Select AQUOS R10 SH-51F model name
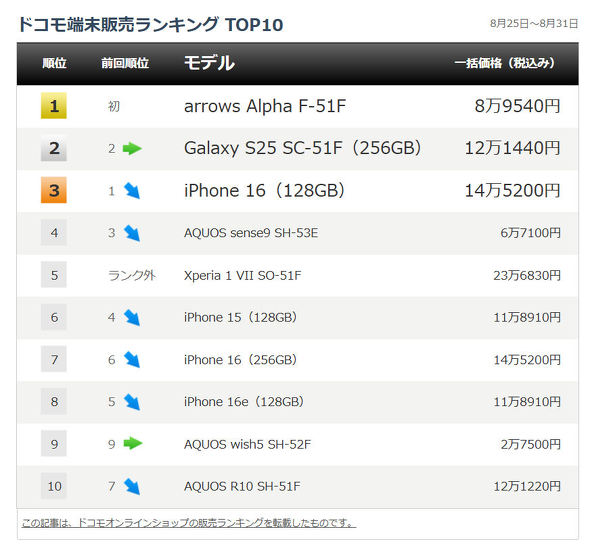 tap(242, 486)
